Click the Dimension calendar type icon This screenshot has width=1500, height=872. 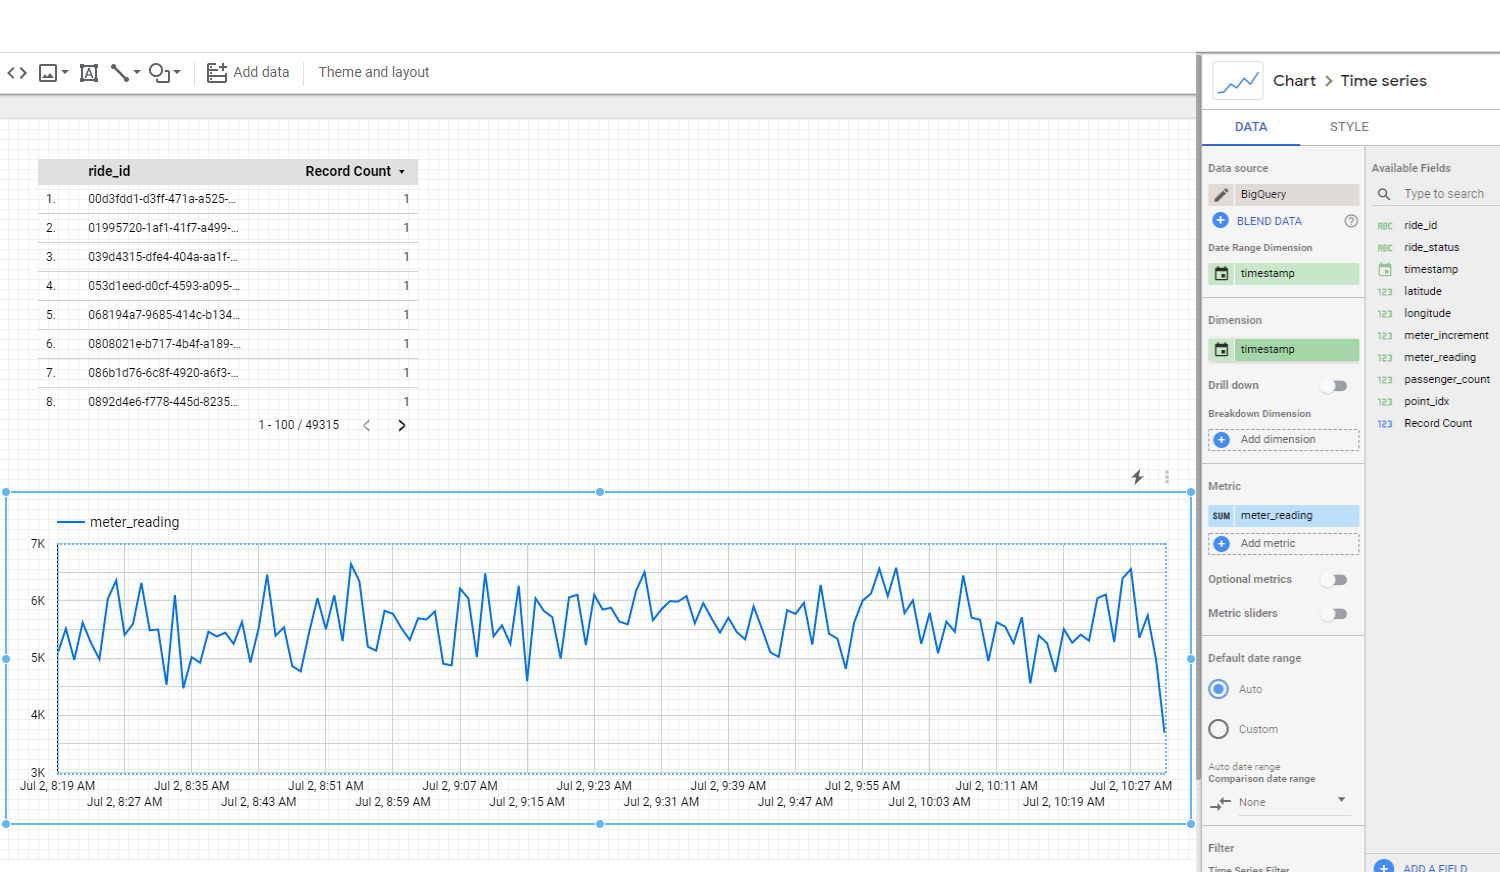1221,350
